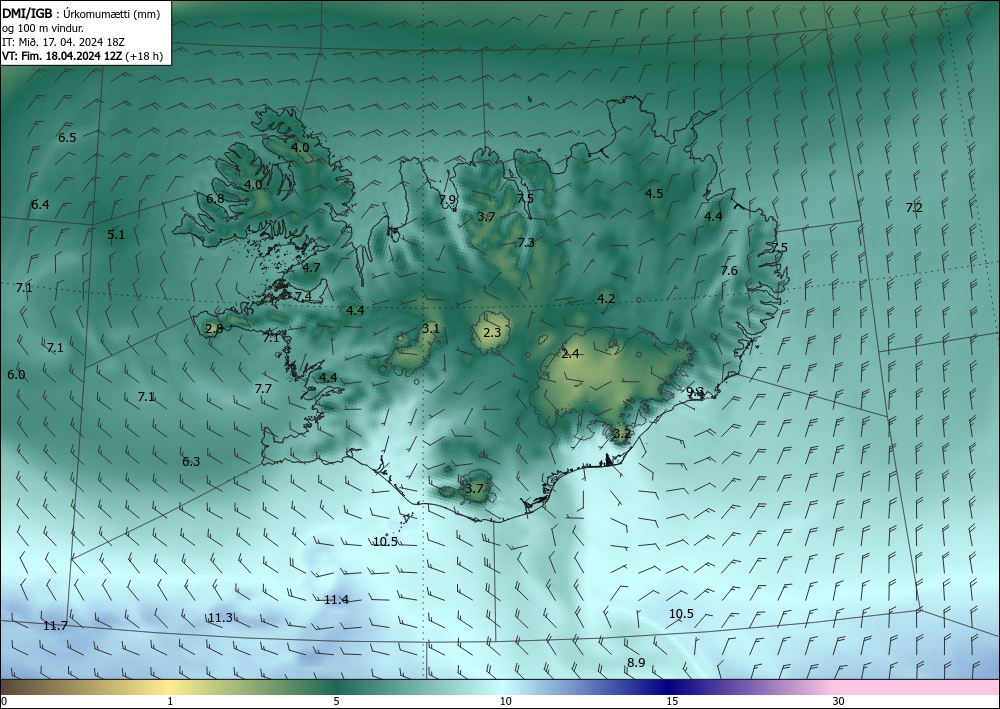Click the 11.7 value at the bottom-left corner

[x=55, y=626]
